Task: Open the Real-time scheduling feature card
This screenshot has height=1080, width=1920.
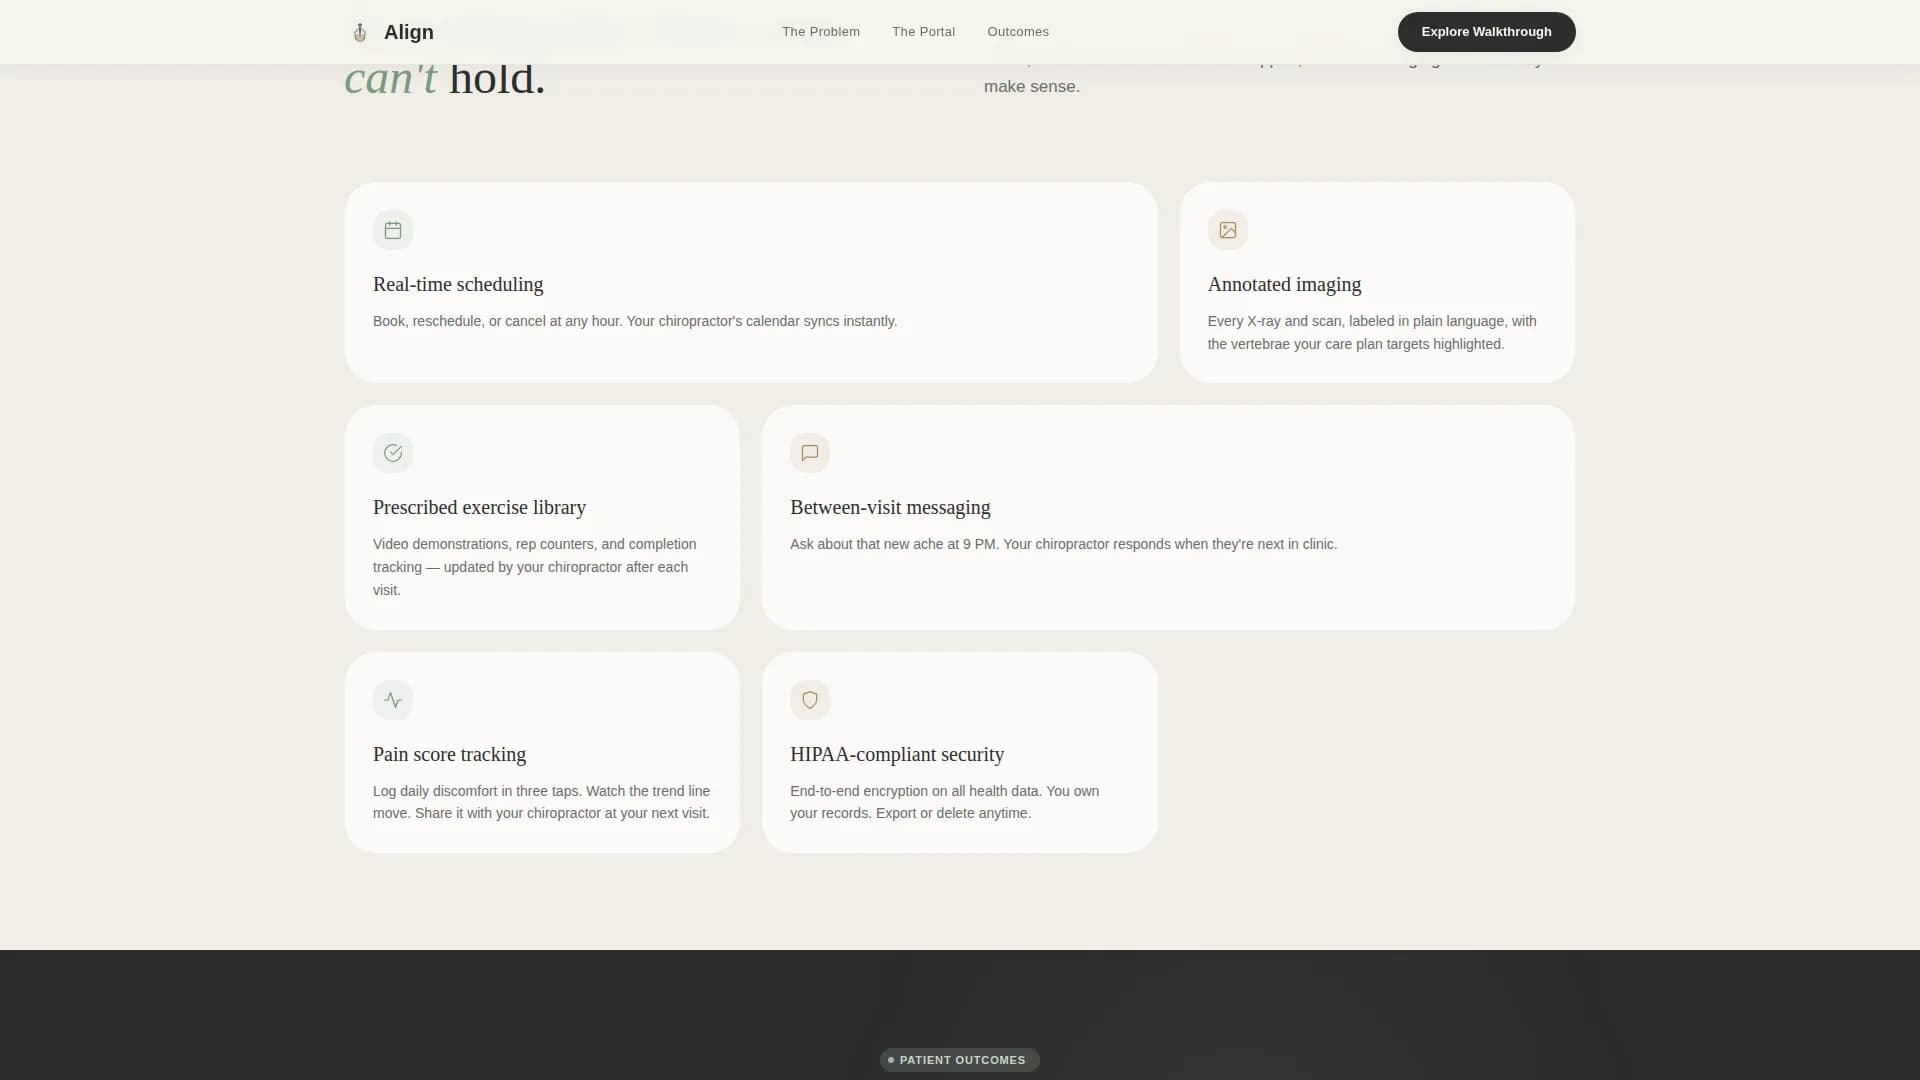Action: (x=750, y=283)
